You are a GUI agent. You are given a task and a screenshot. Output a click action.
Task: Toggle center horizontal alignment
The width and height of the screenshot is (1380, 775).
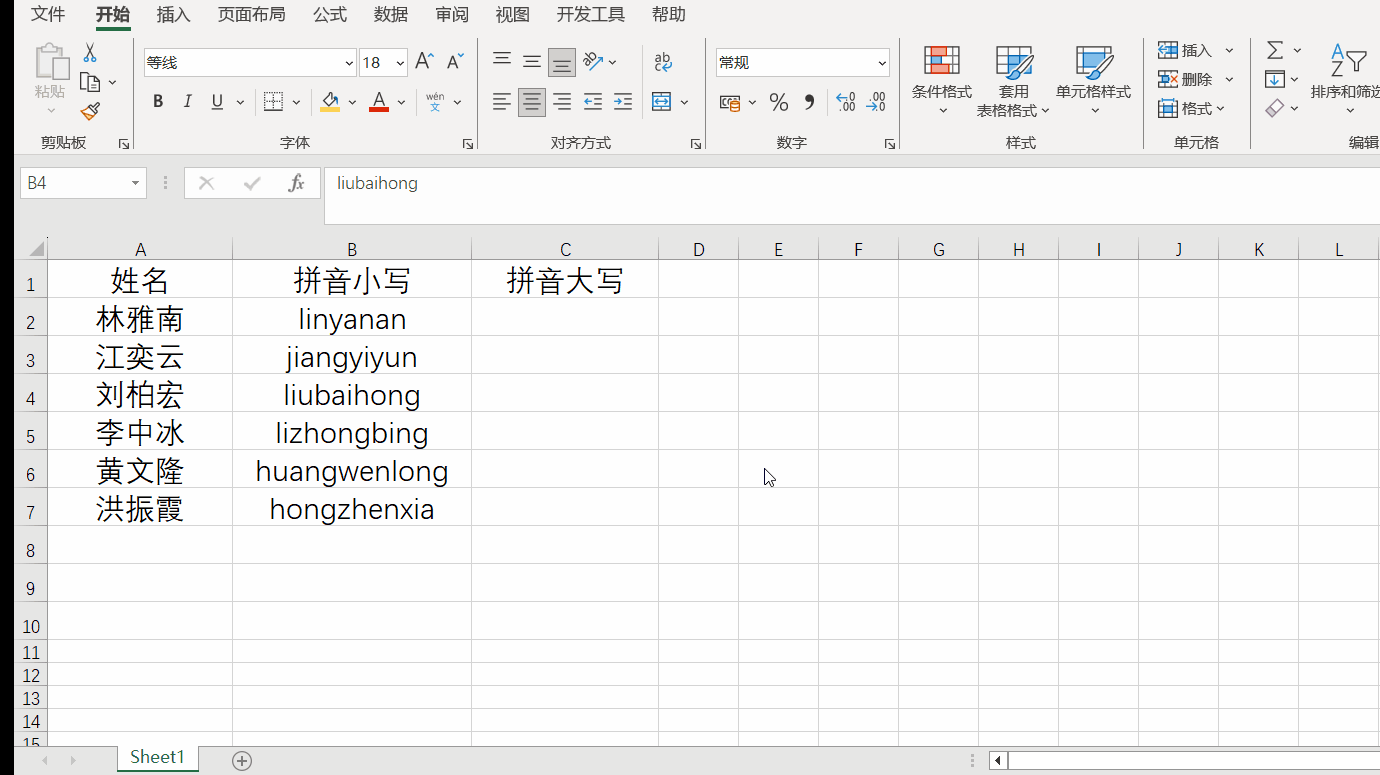532,101
